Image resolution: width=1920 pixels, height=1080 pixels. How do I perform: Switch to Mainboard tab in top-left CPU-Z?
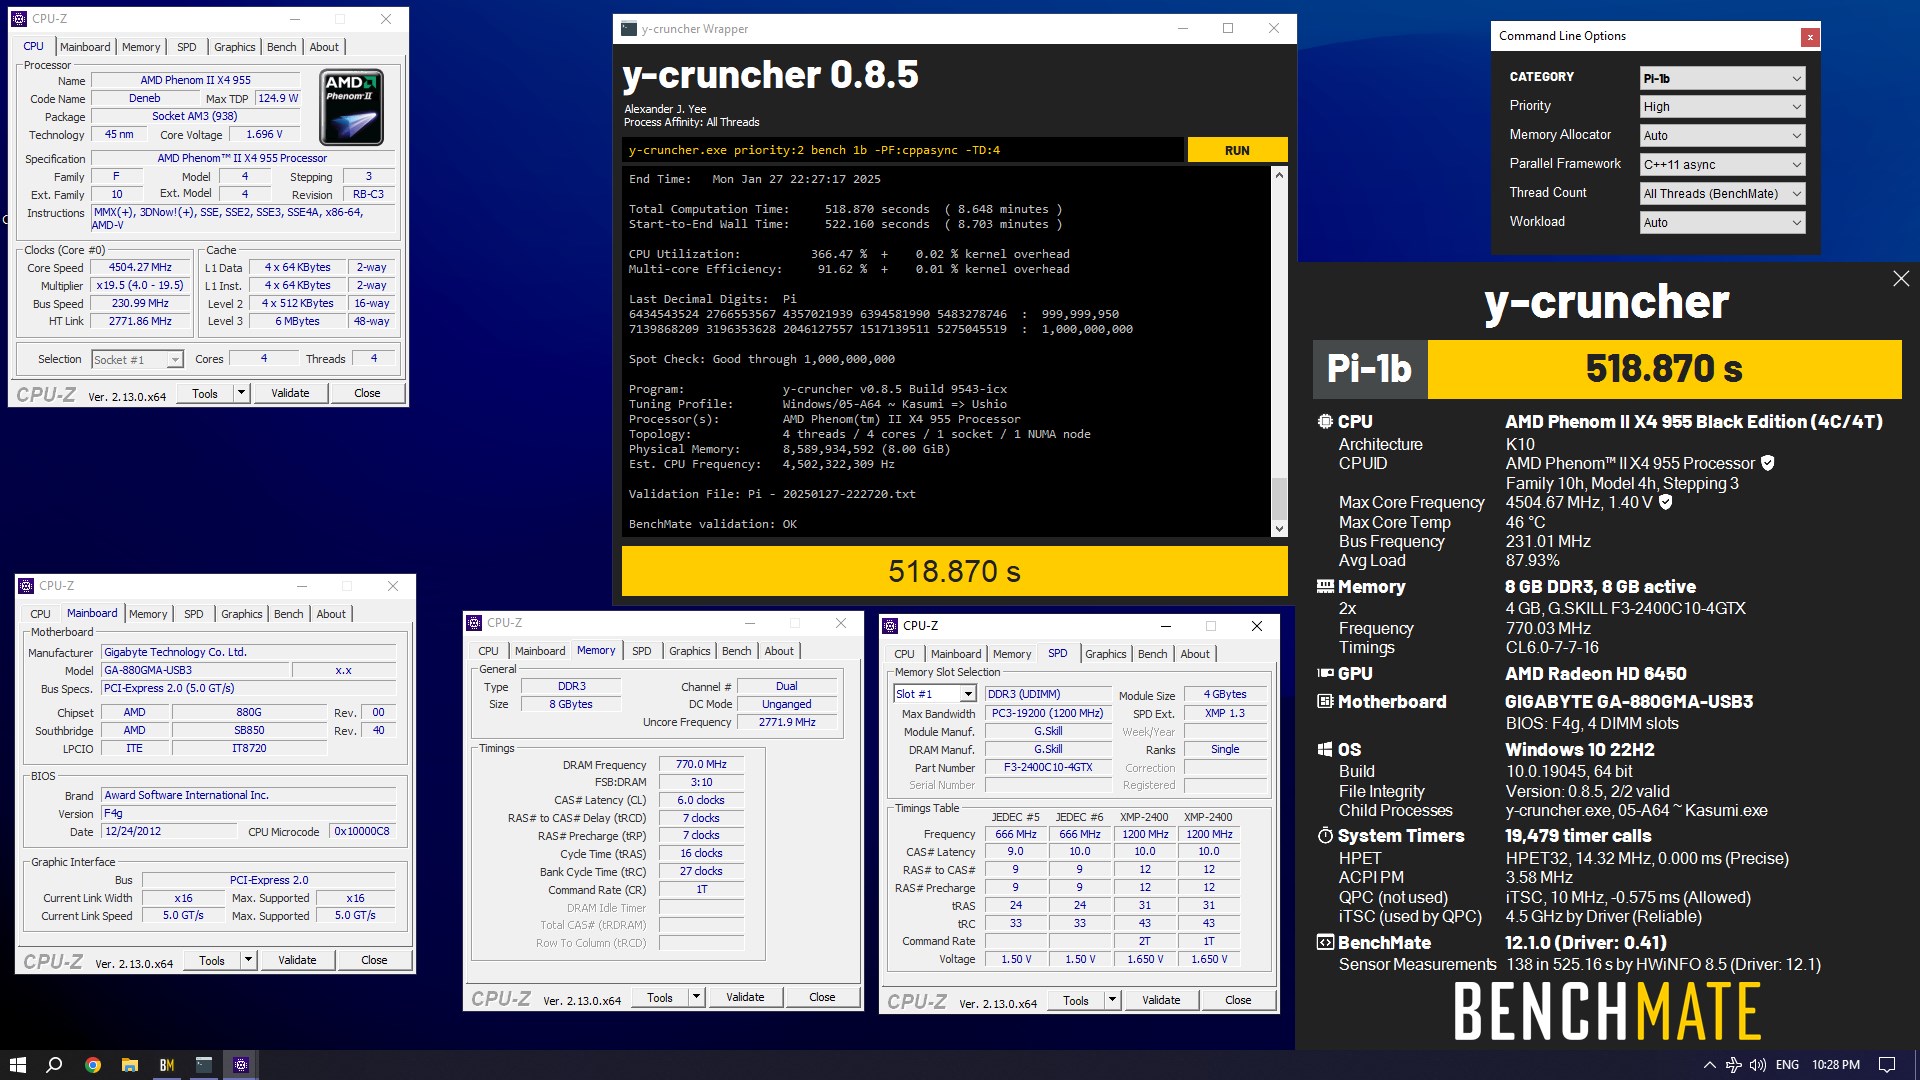pos(85,47)
